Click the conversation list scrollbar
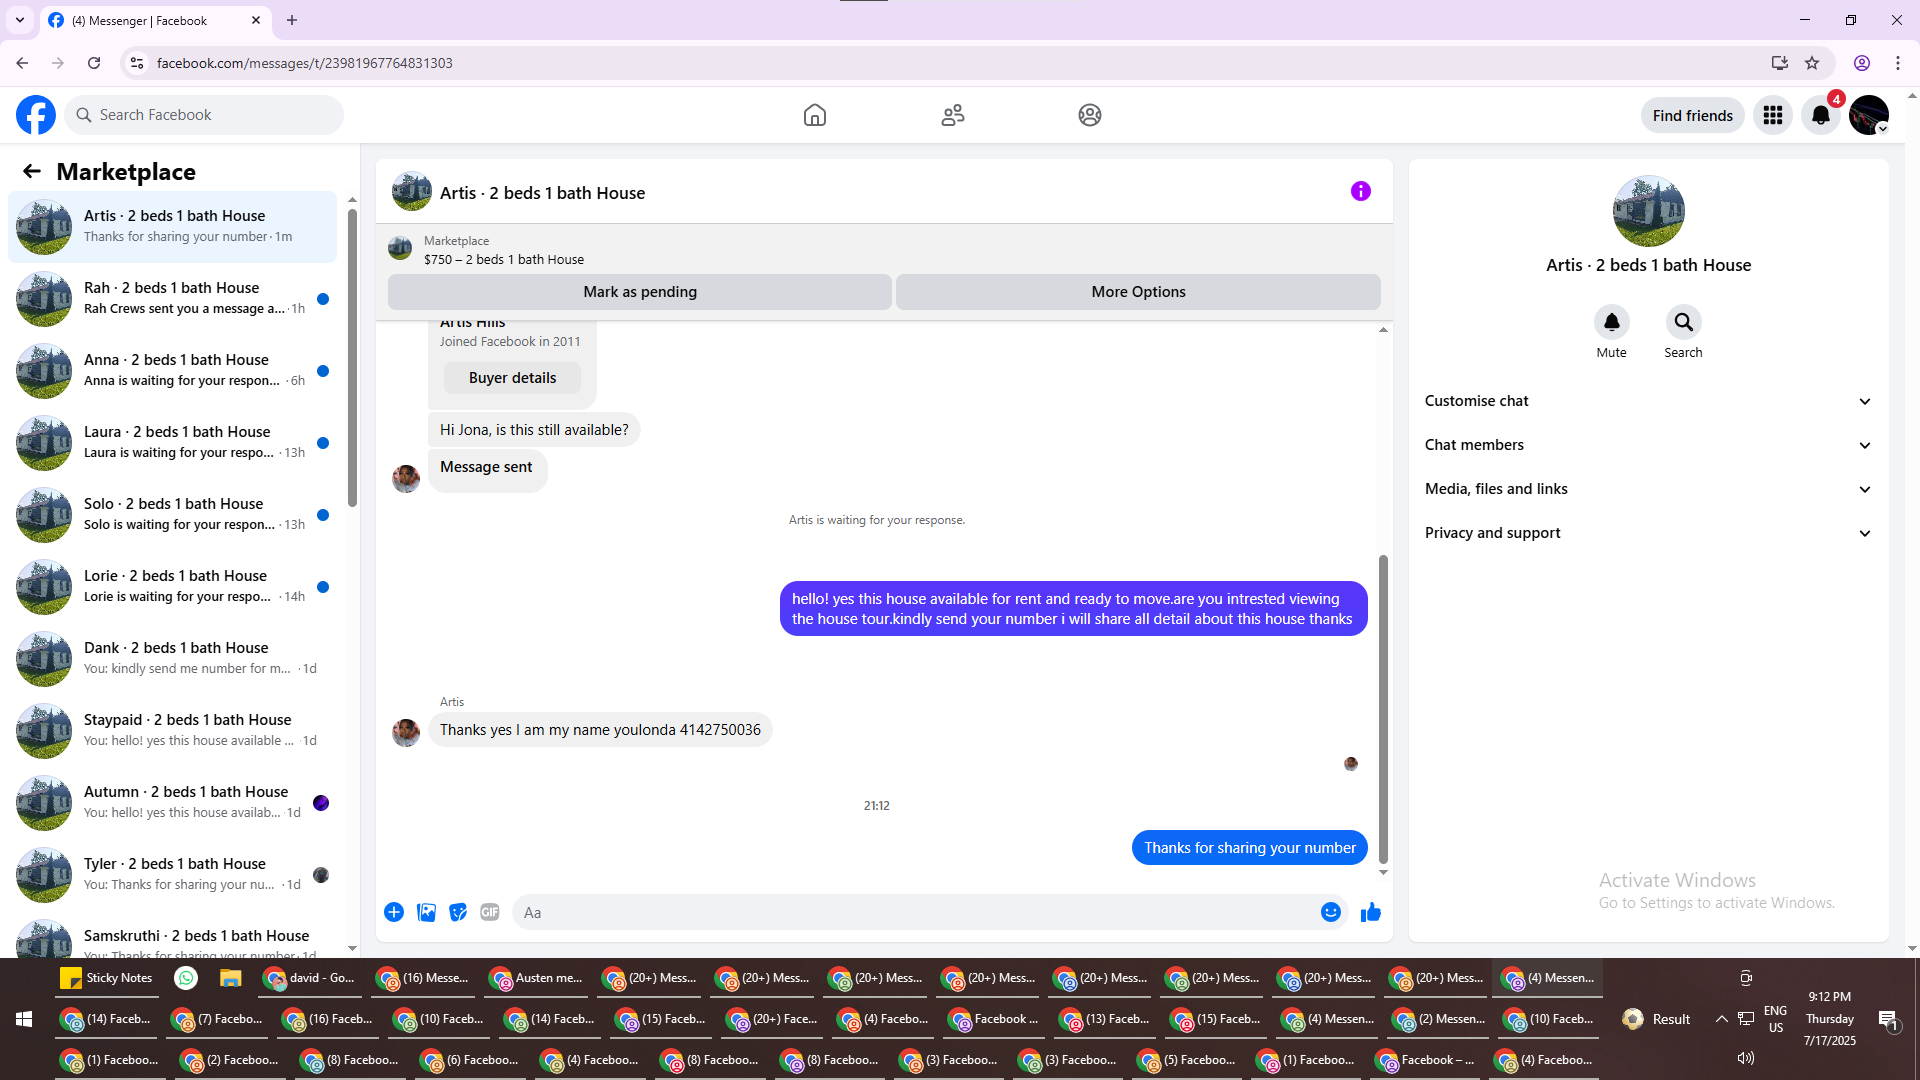Screen dimensions: 1920x1080 coord(352,357)
